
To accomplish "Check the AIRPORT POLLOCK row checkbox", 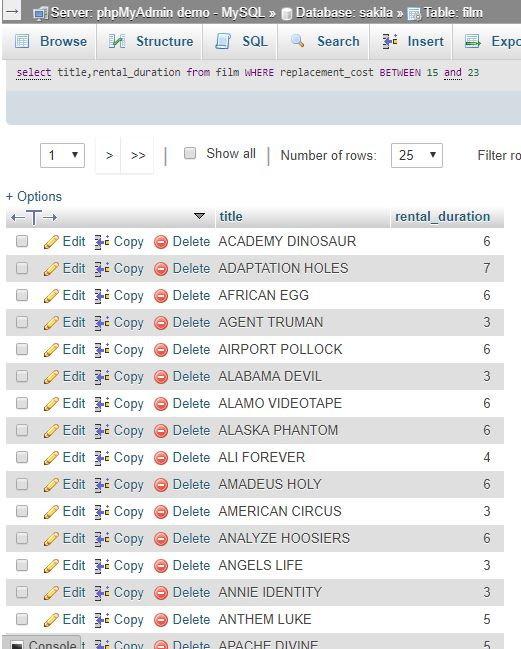I will (22, 349).
